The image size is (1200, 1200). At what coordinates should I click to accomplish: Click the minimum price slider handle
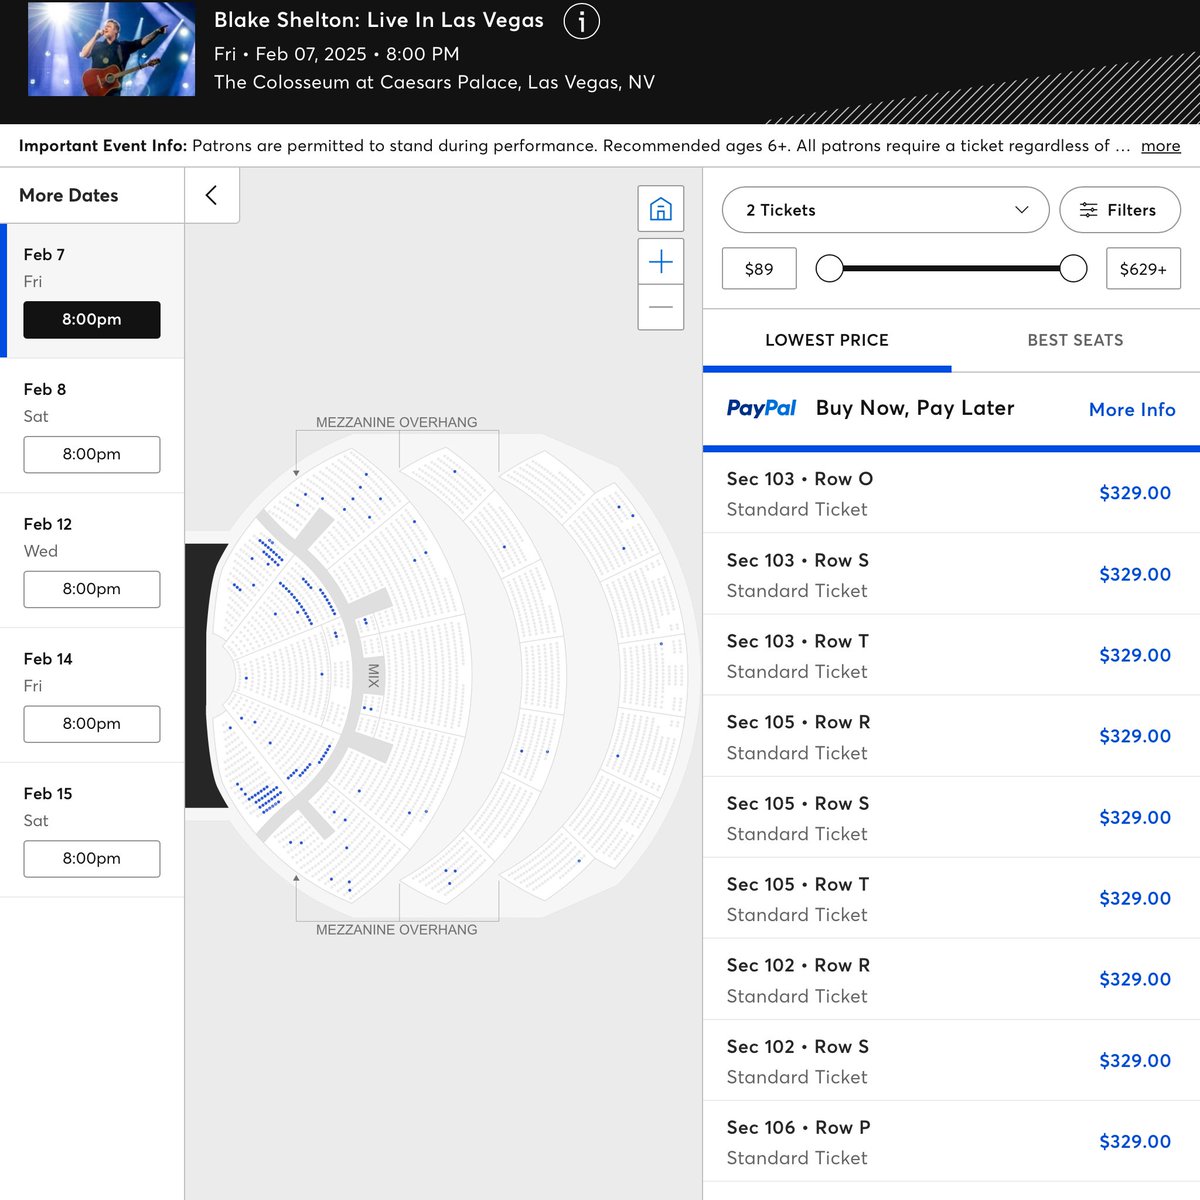[x=829, y=268]
